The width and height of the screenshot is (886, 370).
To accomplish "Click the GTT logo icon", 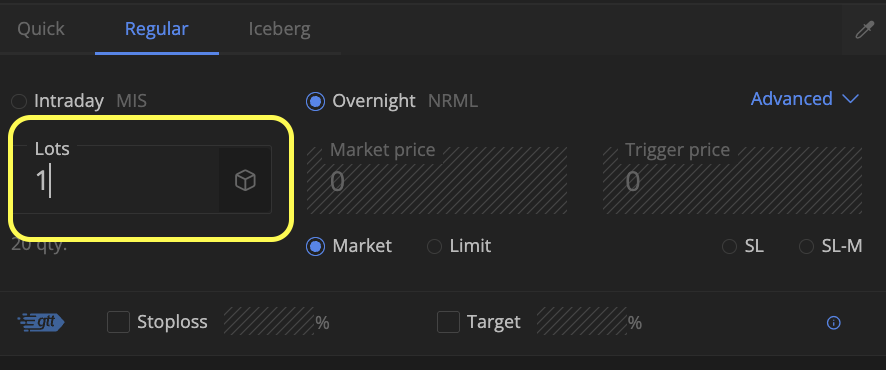I will 41,322.
